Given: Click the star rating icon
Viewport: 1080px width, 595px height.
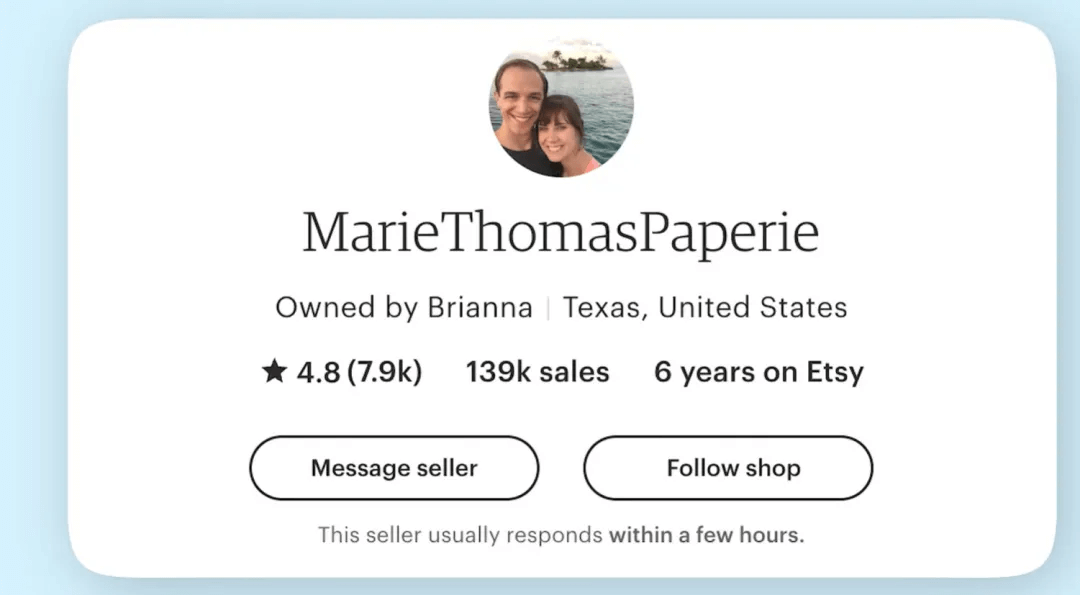Looking at the screenshot, I should (274, 373).
